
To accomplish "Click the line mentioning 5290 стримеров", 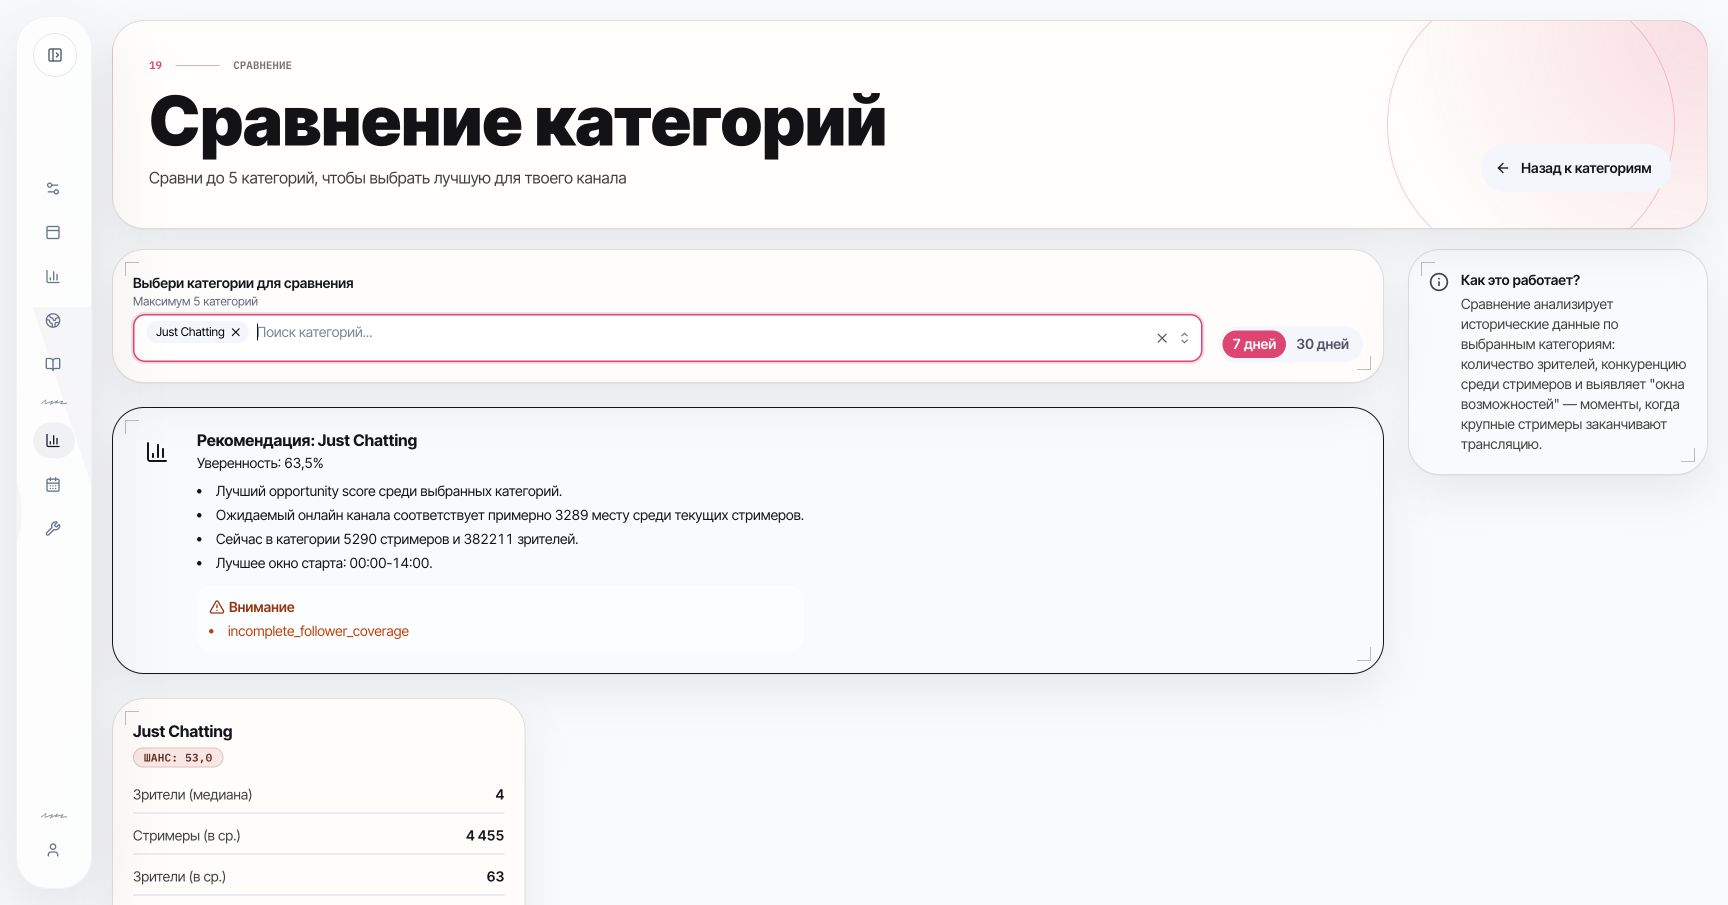I will coord(397,539).
